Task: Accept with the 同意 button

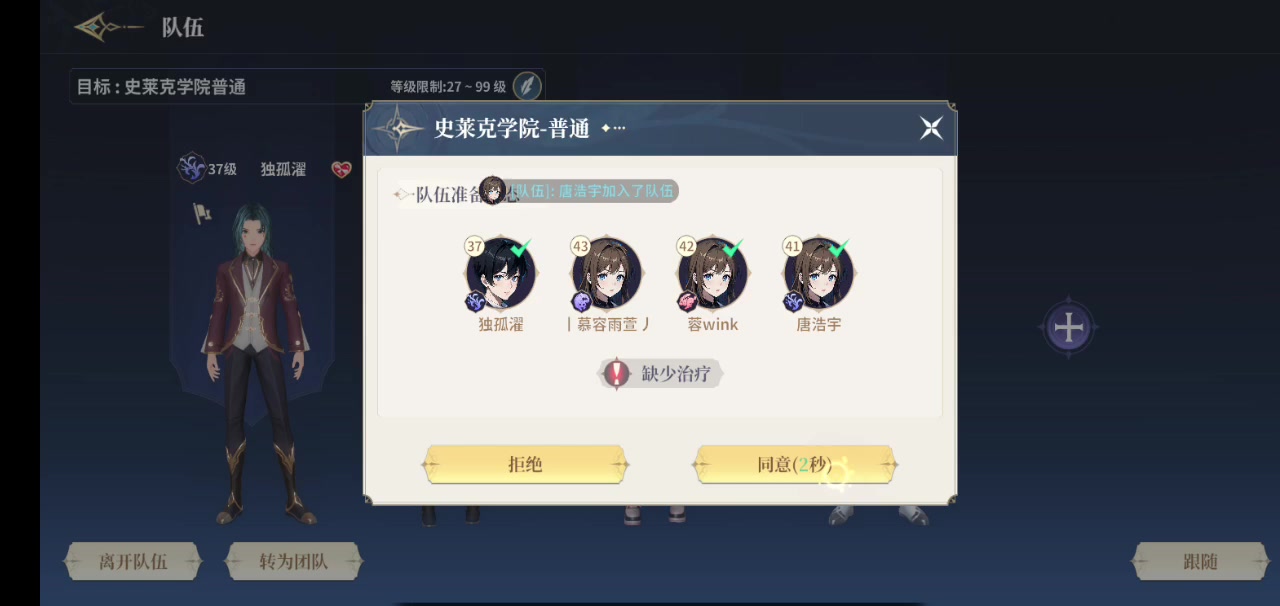Action: pos(795,465)
